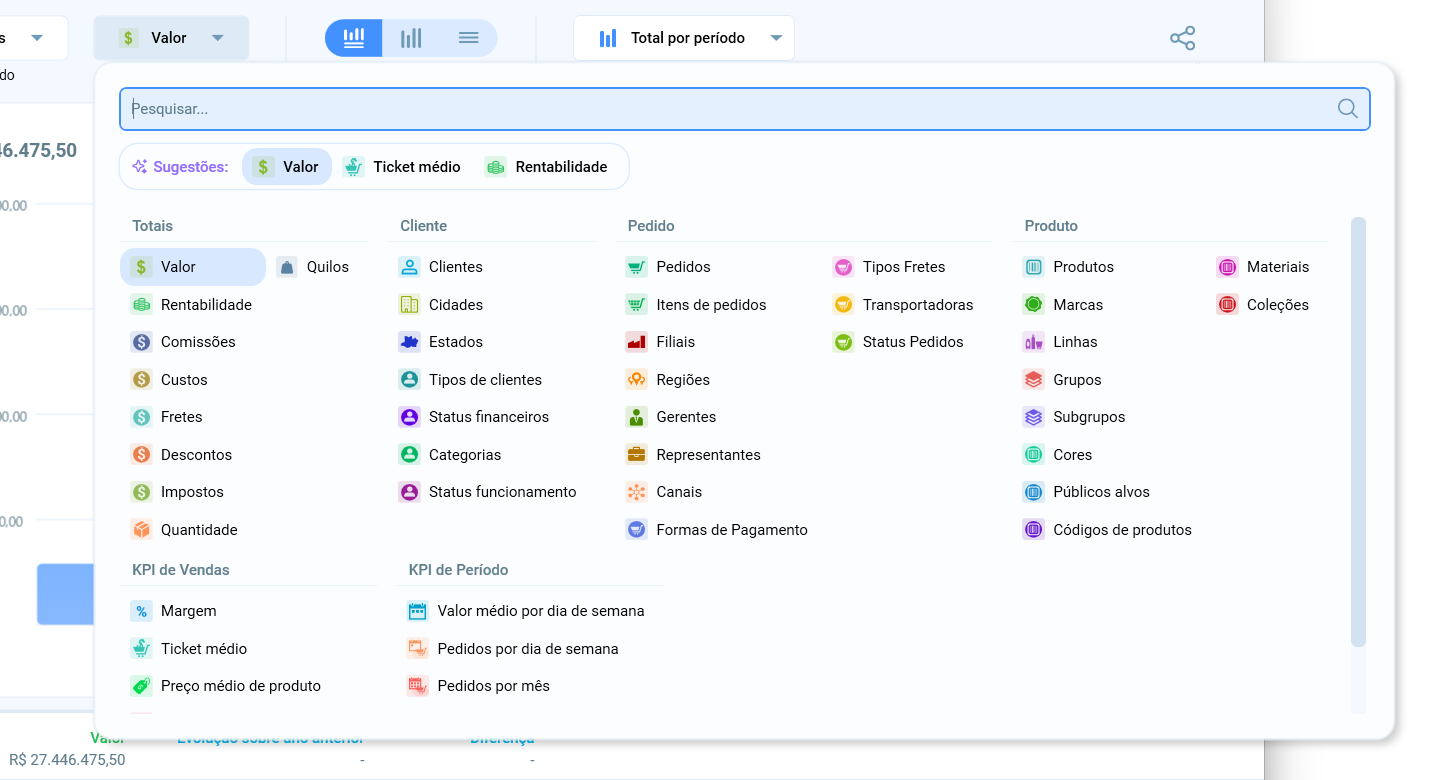Viewport: 1454px width, 780px height.
Task: Select the Ticket médio suggestion chip
Action: pos(402,167)
